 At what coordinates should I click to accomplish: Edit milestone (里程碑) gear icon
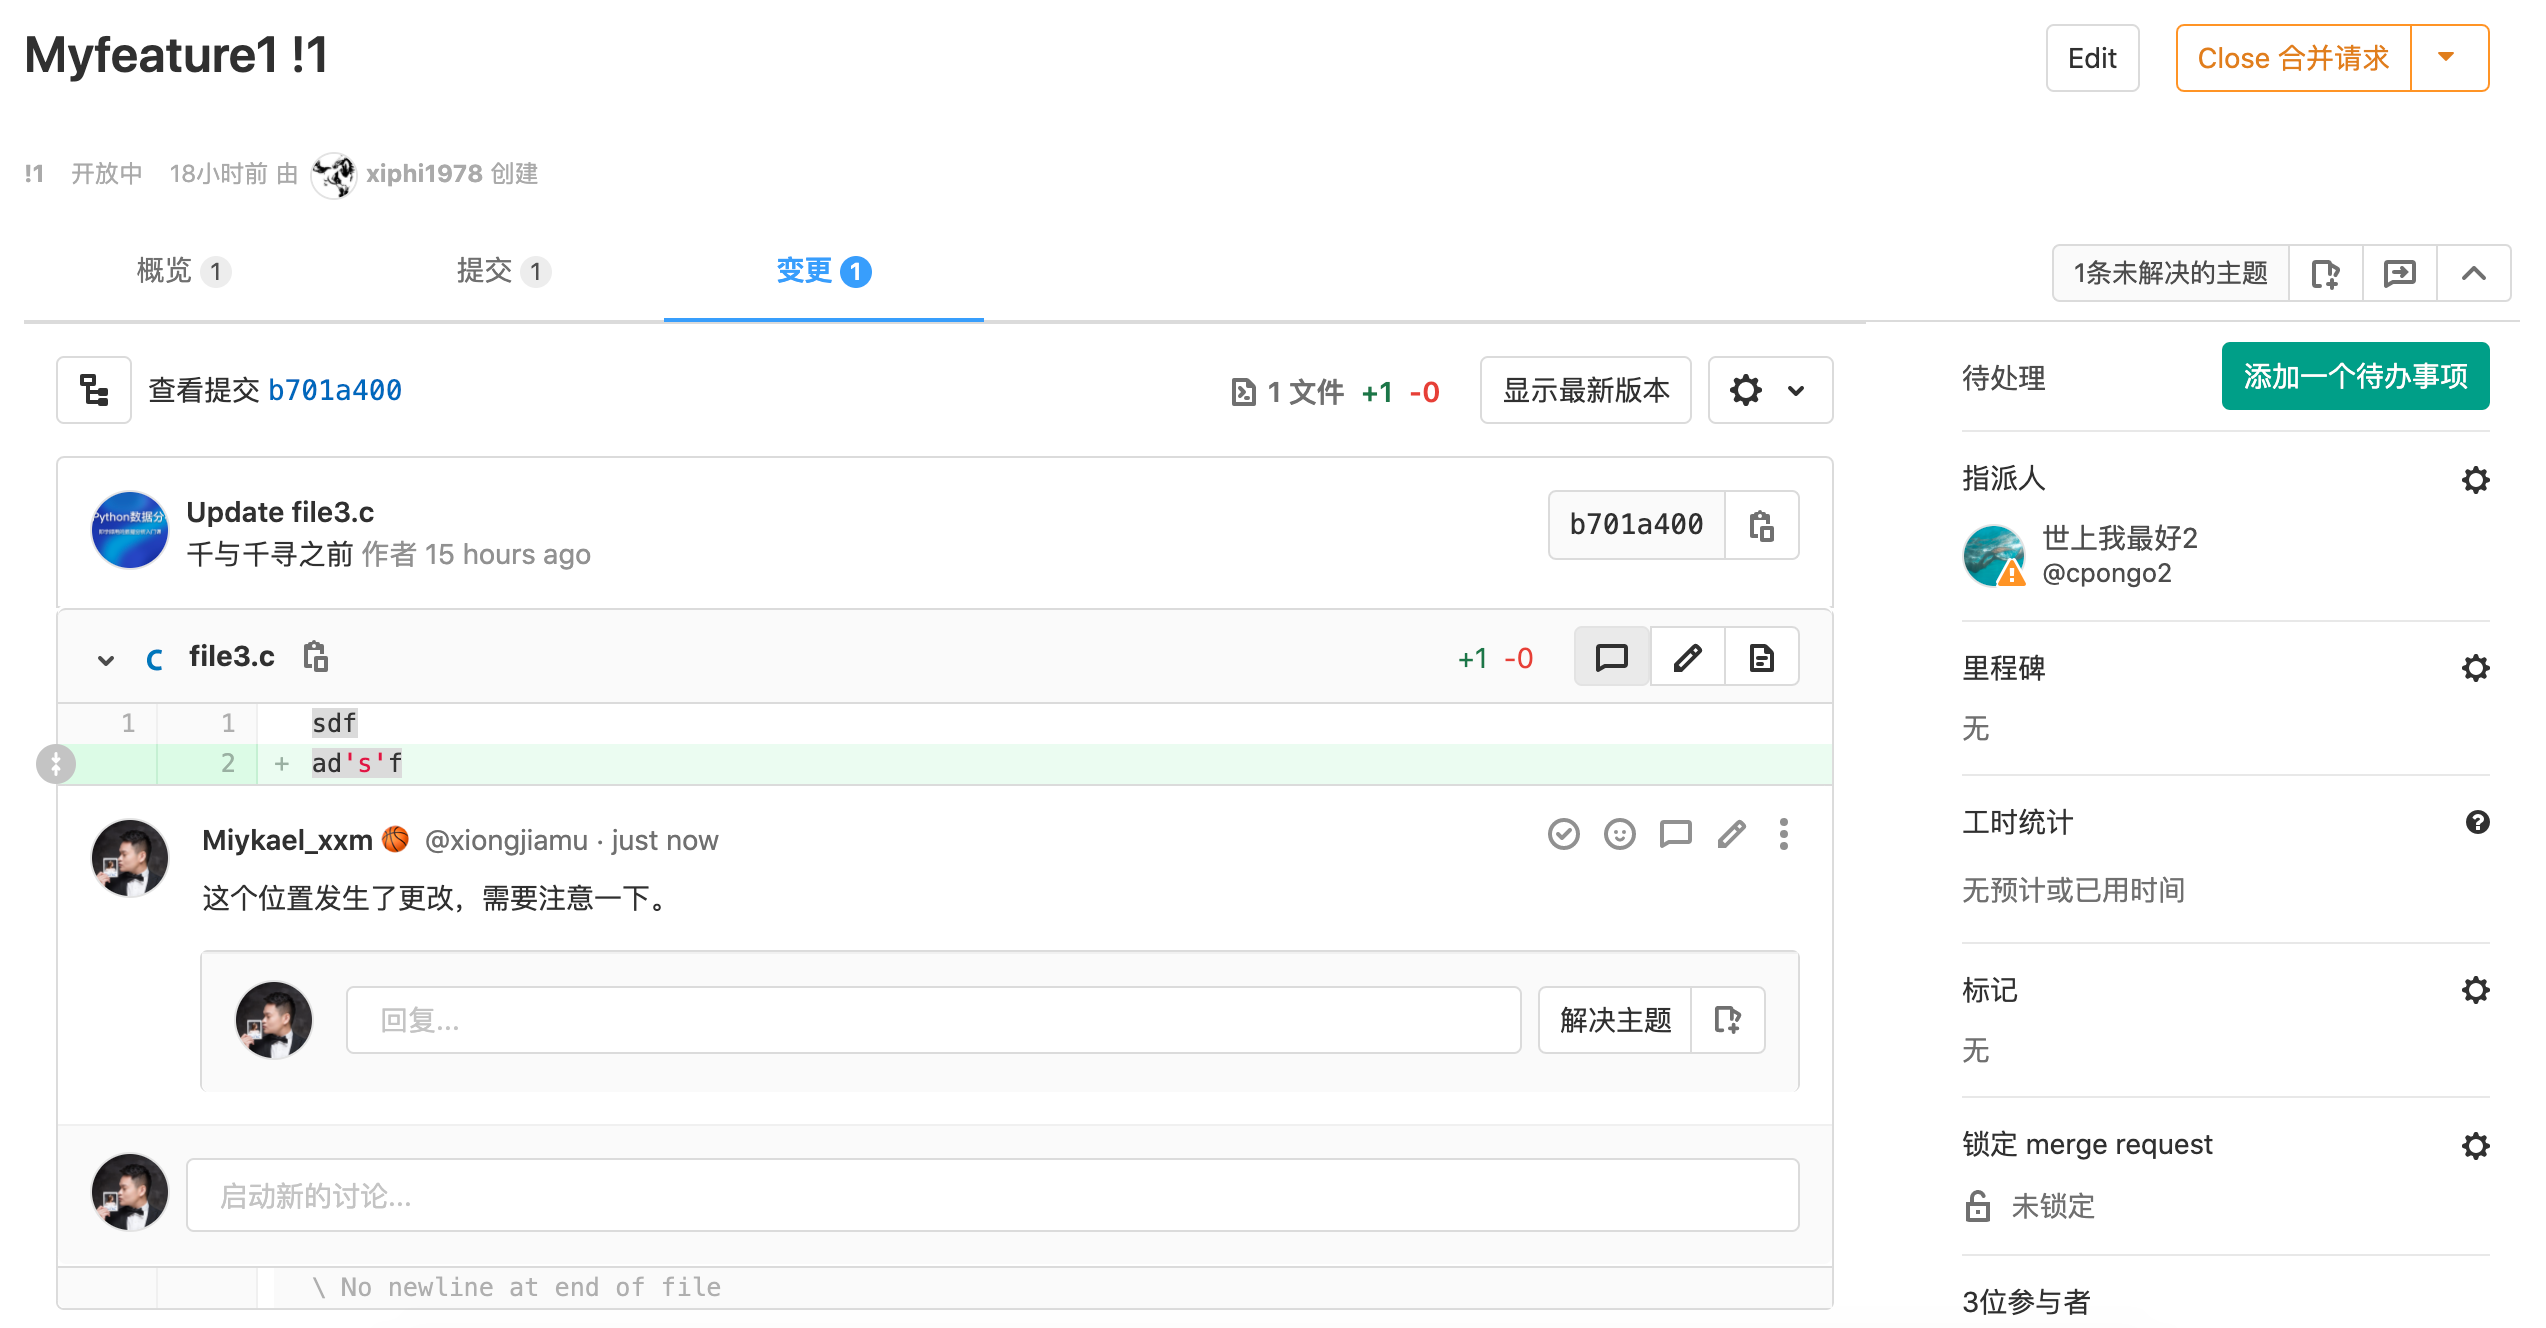(x=2476, y=668)
